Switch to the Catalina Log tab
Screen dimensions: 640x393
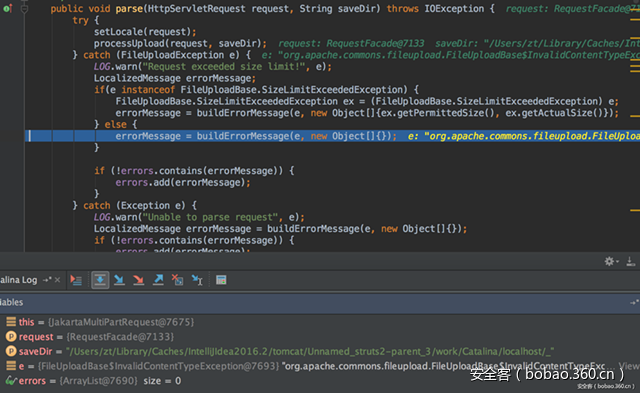pyautogui.click(x=18, y=280)
